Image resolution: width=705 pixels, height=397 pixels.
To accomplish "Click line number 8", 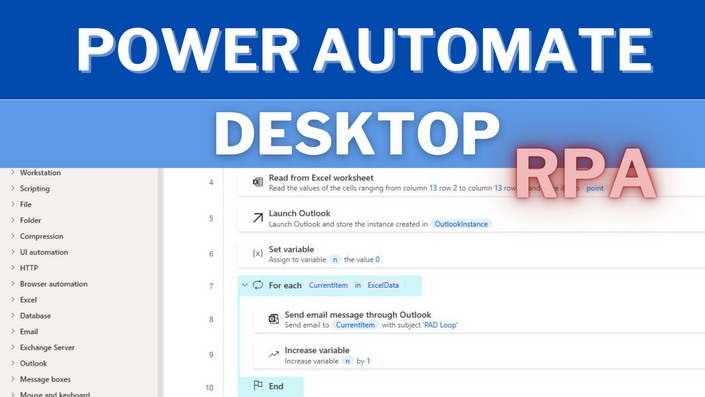I will (211, 319).
